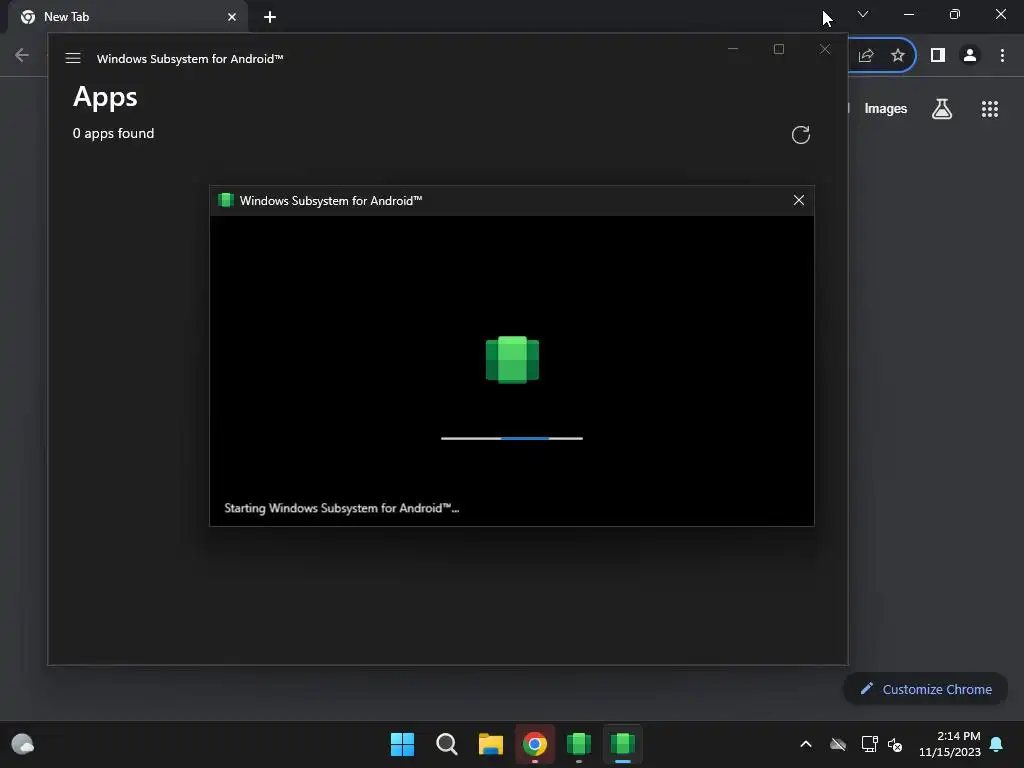Click the small WSA icon in the dialog title bar
Viewport: 1024px width, 768px height.
pyautogui.click(x=226, y=200)
